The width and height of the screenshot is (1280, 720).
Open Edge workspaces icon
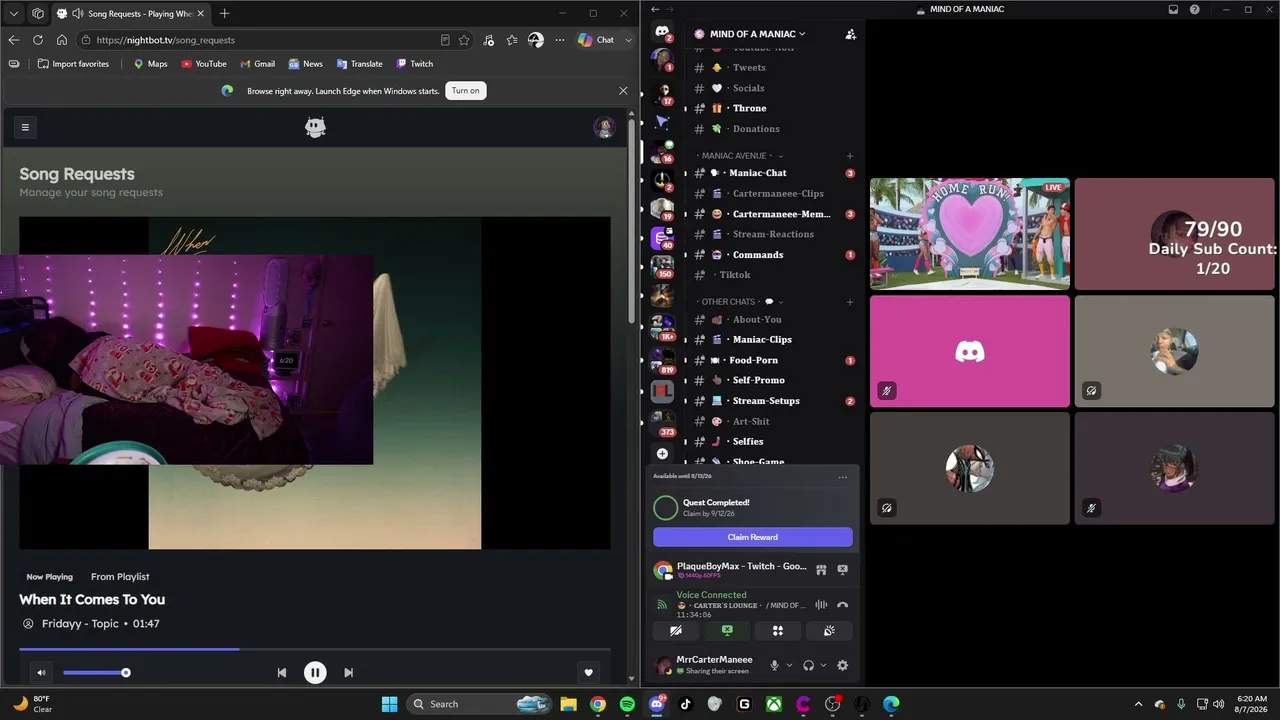click(x=38, y=13)
